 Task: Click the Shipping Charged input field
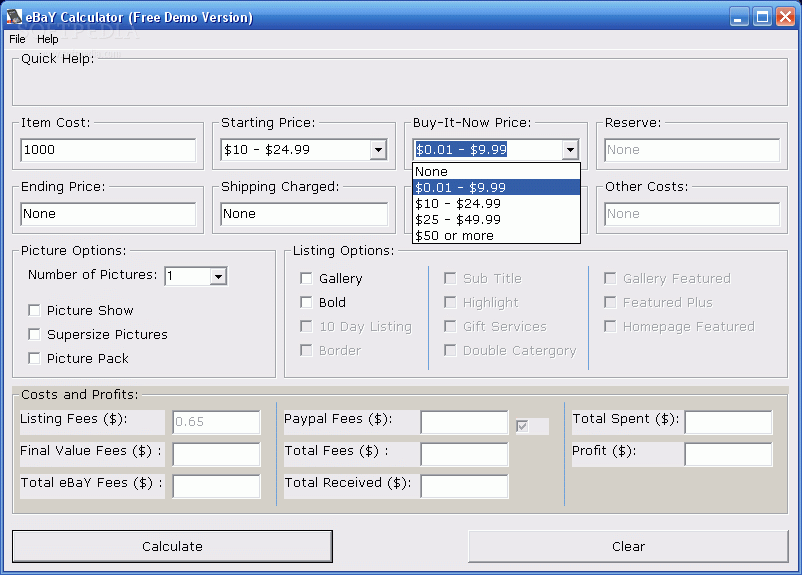click(x=304, y=214)
